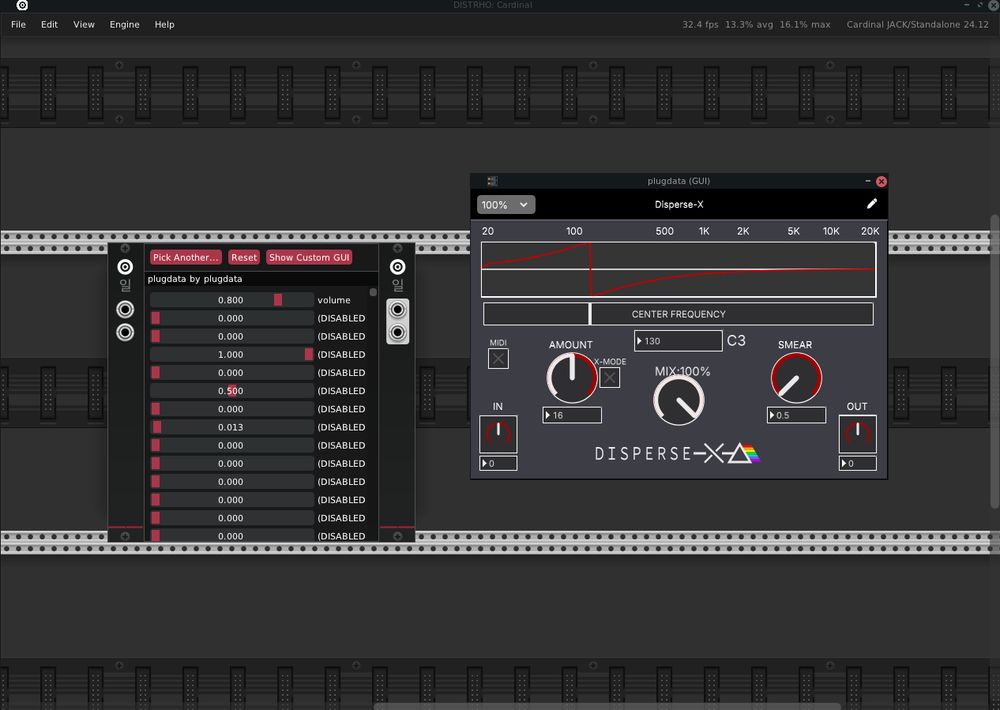The height and width of the screenshot is (710, 1000).
Task: Click the Reset button
Action: 244,257
